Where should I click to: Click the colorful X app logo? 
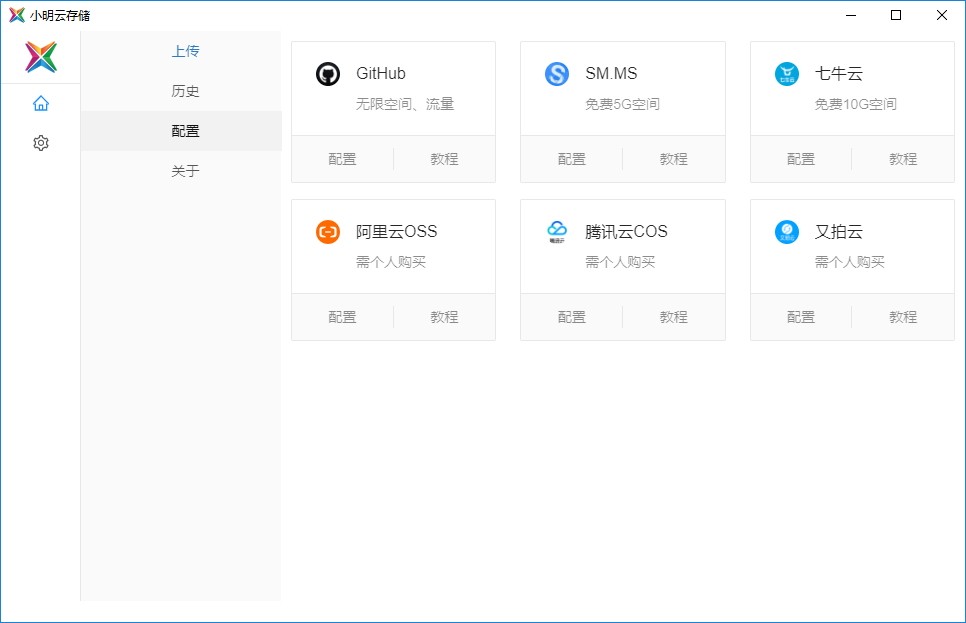pos(41,57)
